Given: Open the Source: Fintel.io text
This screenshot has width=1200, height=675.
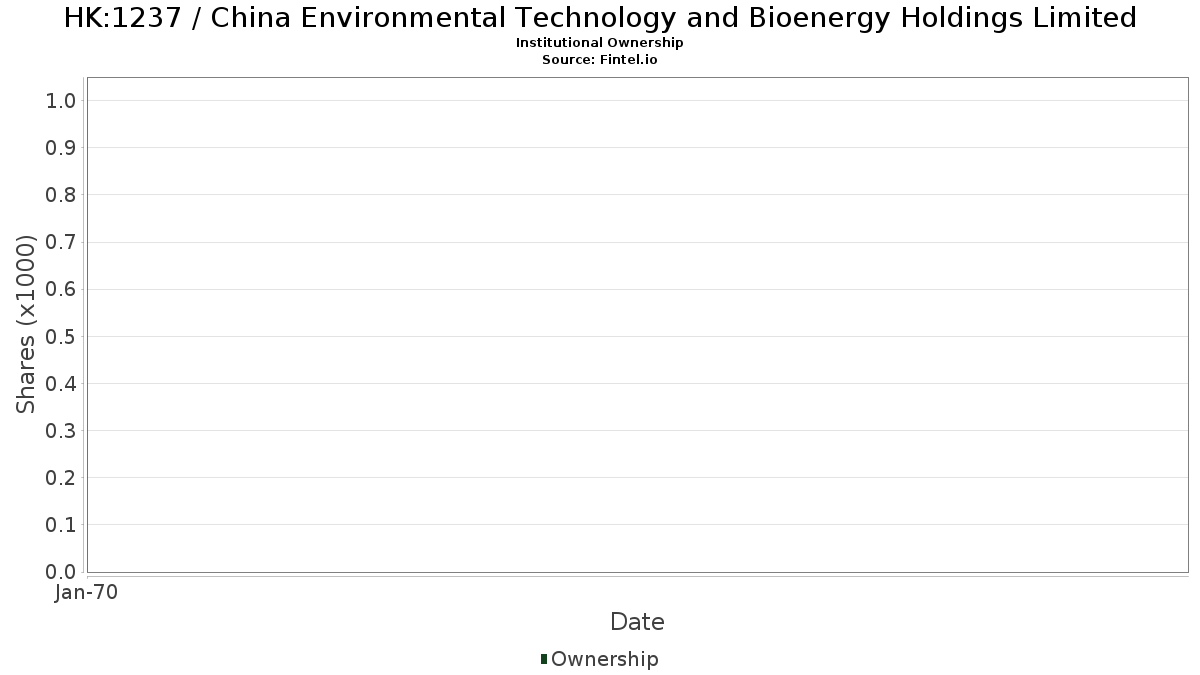Looking at the screenshot, I should 600,60.
